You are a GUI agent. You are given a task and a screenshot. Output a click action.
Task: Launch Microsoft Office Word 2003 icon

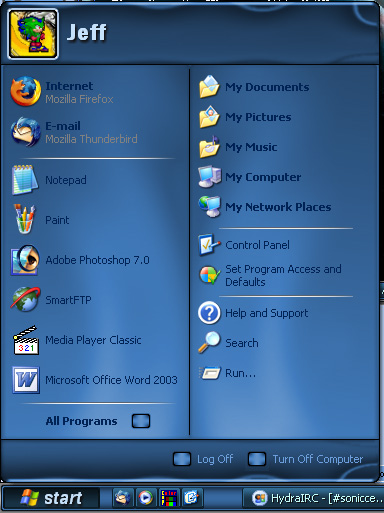tap(26, 380)
